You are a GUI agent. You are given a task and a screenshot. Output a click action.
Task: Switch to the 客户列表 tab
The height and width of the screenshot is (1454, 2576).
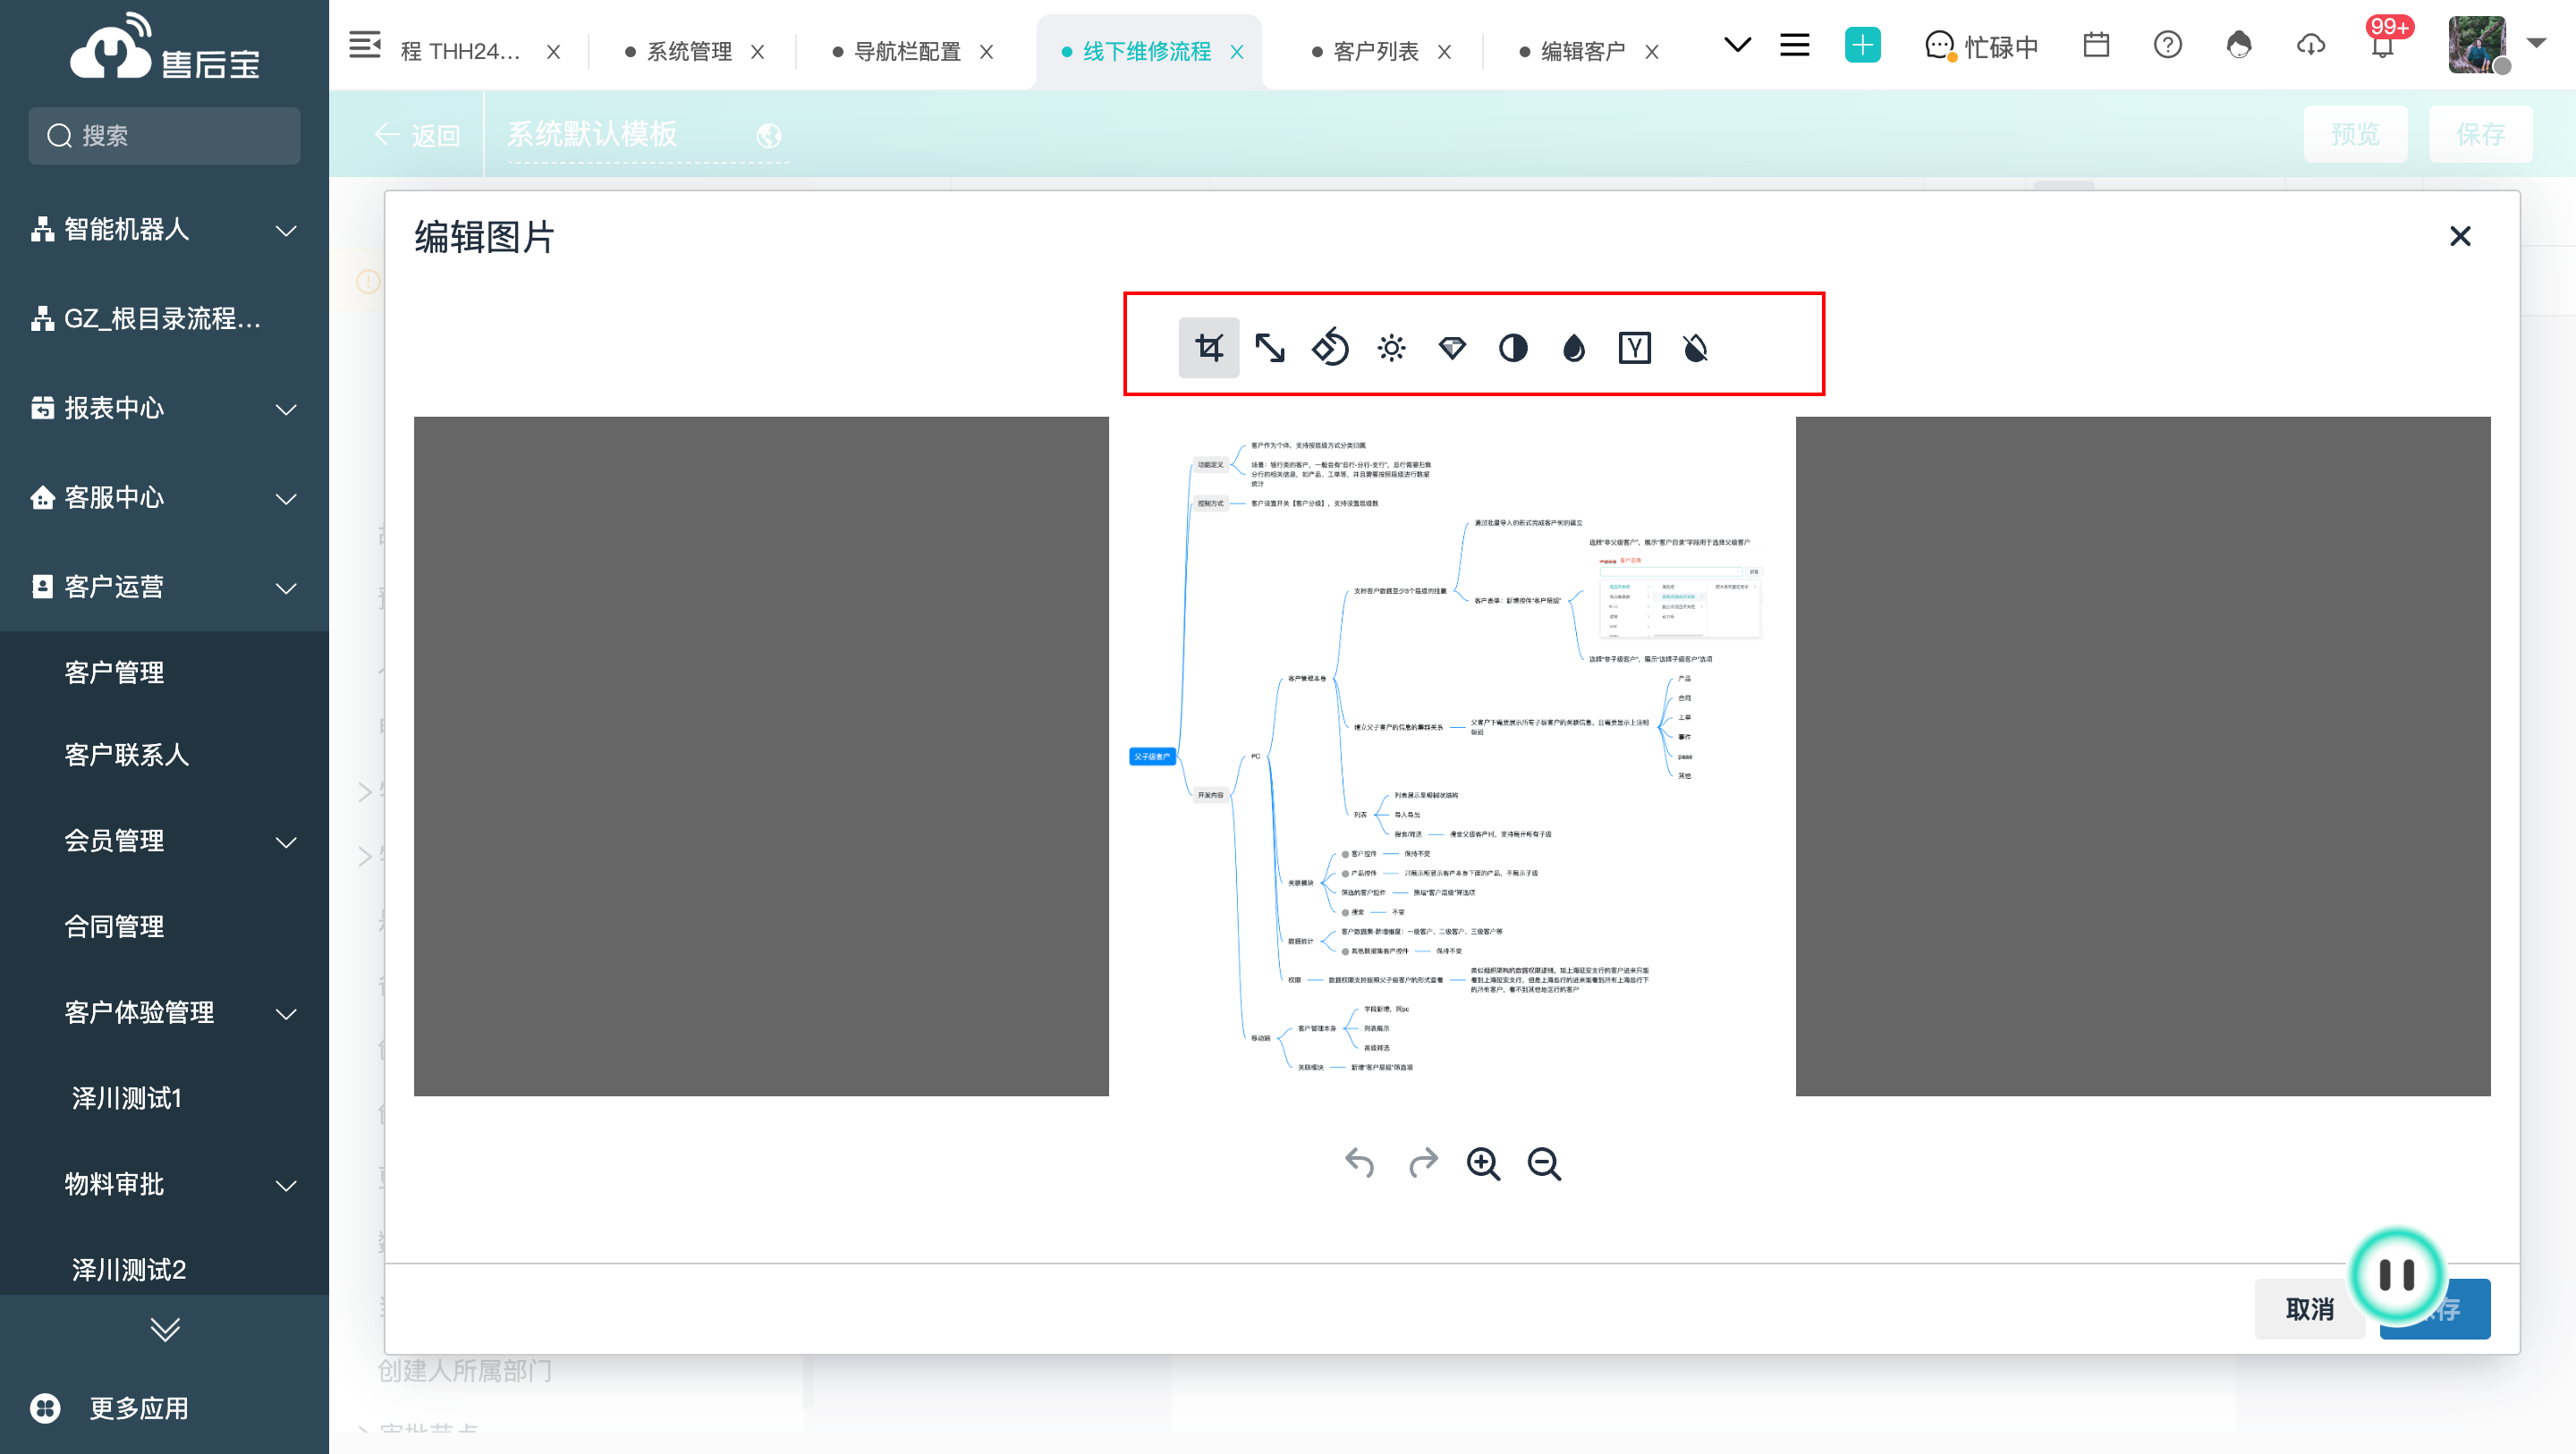pos(1376,51)
